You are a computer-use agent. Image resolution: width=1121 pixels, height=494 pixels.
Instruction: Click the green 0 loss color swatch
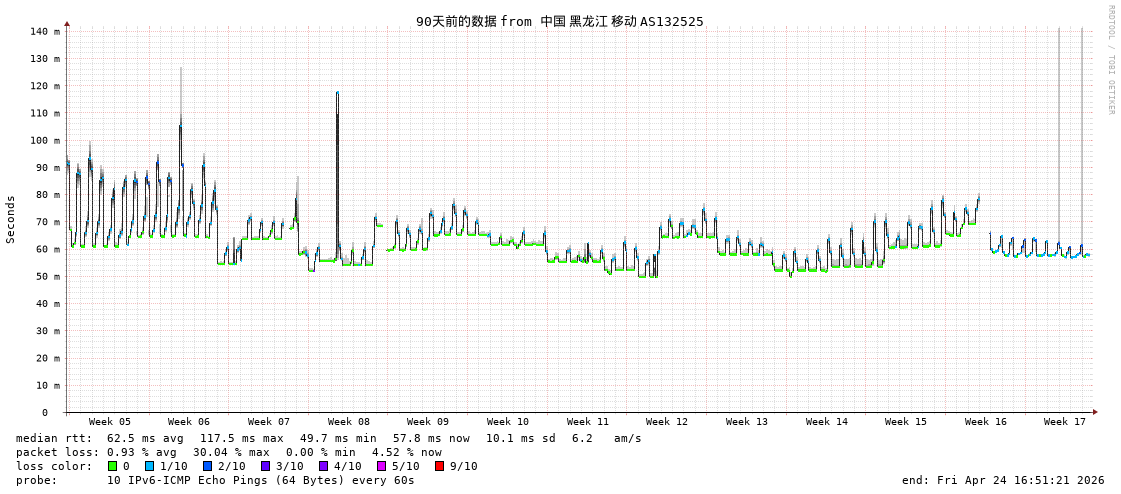click(x=112, y=466)
